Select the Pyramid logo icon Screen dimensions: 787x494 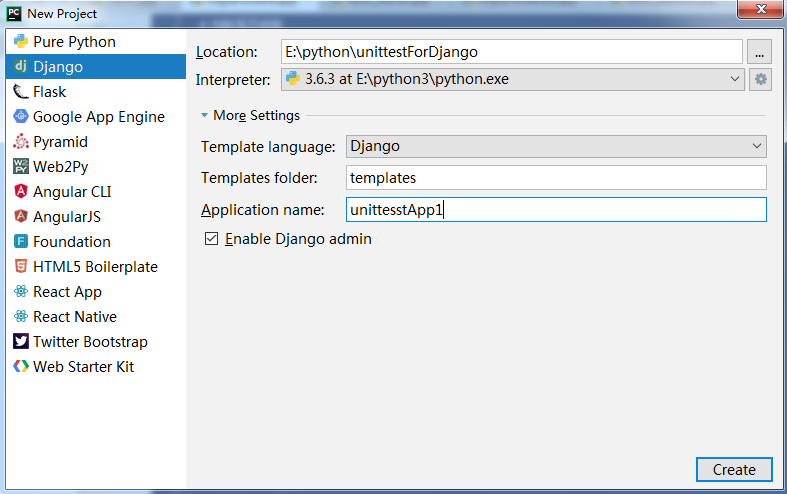[x=21, y=142]
